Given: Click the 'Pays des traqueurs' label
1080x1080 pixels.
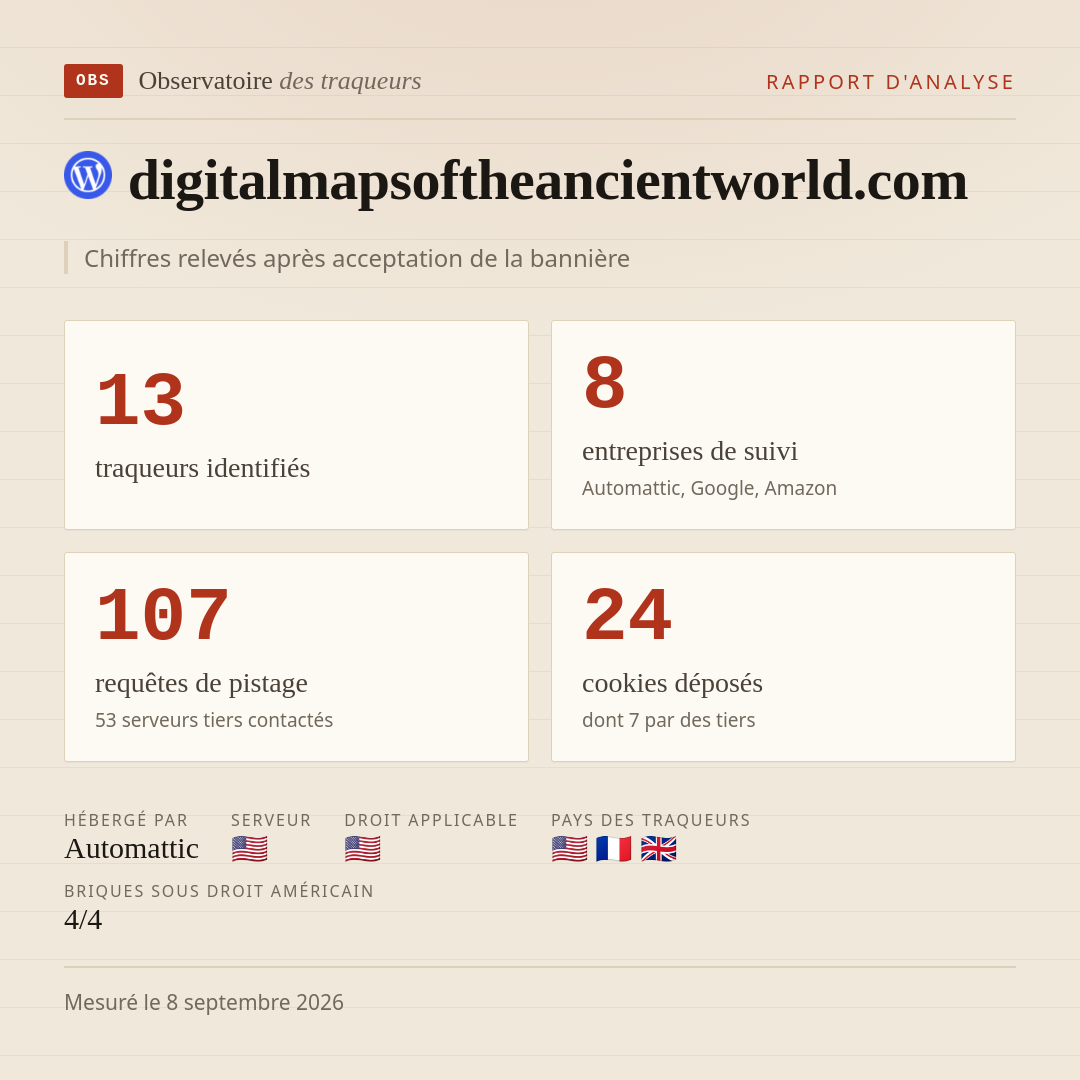Looking at the screenshot, I should [651, 820].
